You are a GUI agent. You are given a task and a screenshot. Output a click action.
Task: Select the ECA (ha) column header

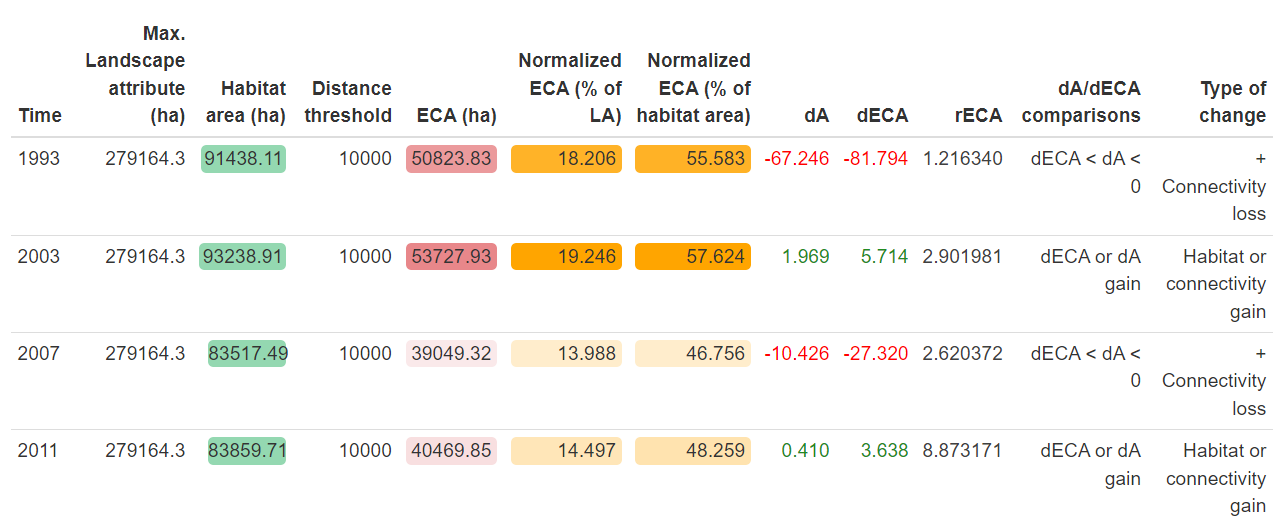456,115
